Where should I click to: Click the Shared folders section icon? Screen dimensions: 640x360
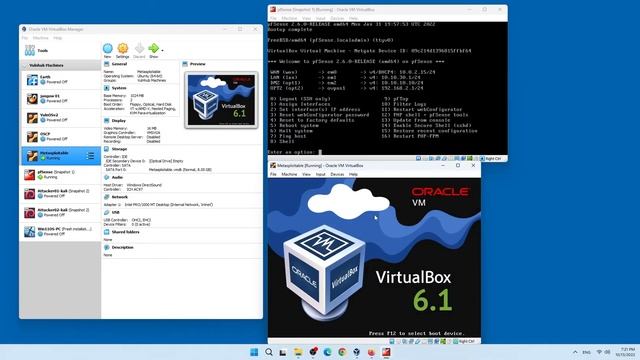point(107,232)
